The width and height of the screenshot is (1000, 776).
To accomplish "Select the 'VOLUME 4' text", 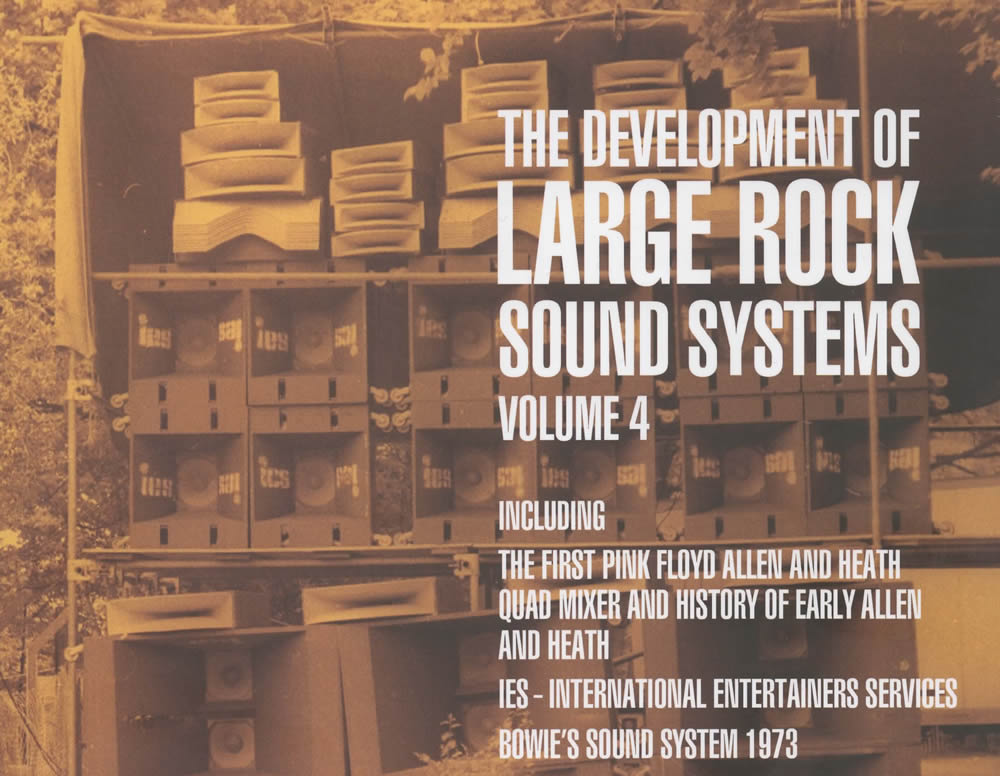I will click(x=573, y=419).
